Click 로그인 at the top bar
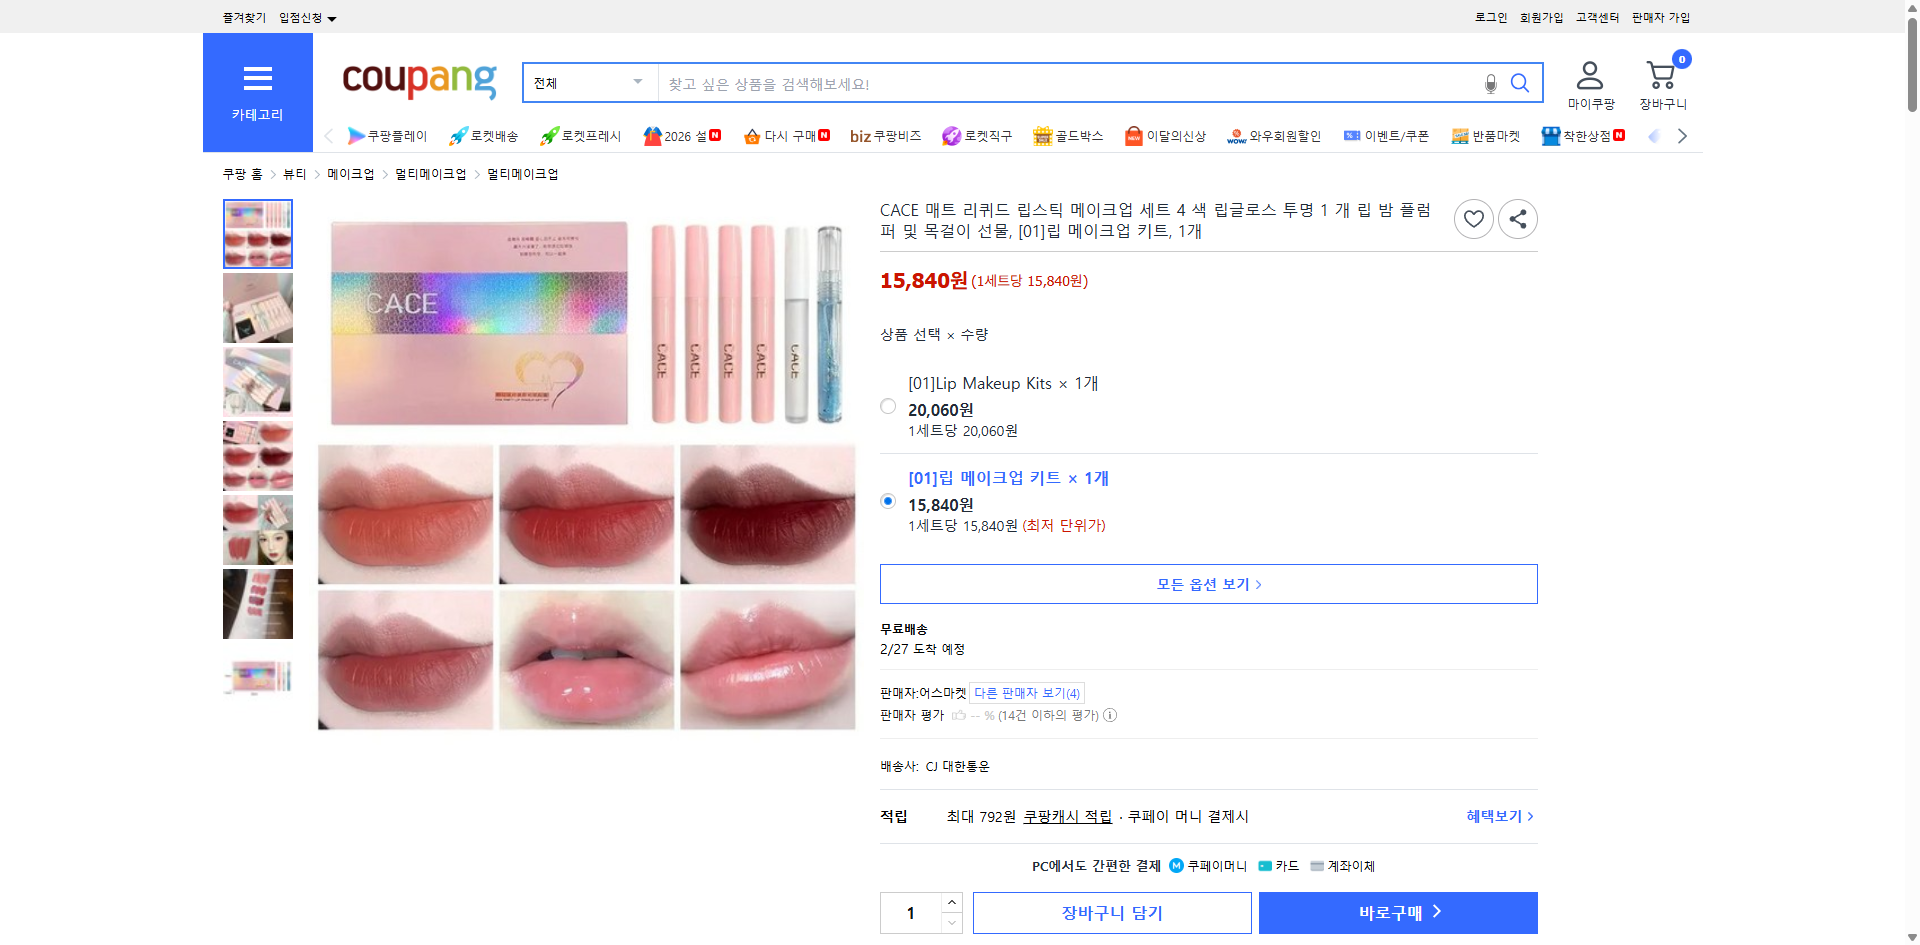Screen dimensions: 1920x945 coord(1490,17)
